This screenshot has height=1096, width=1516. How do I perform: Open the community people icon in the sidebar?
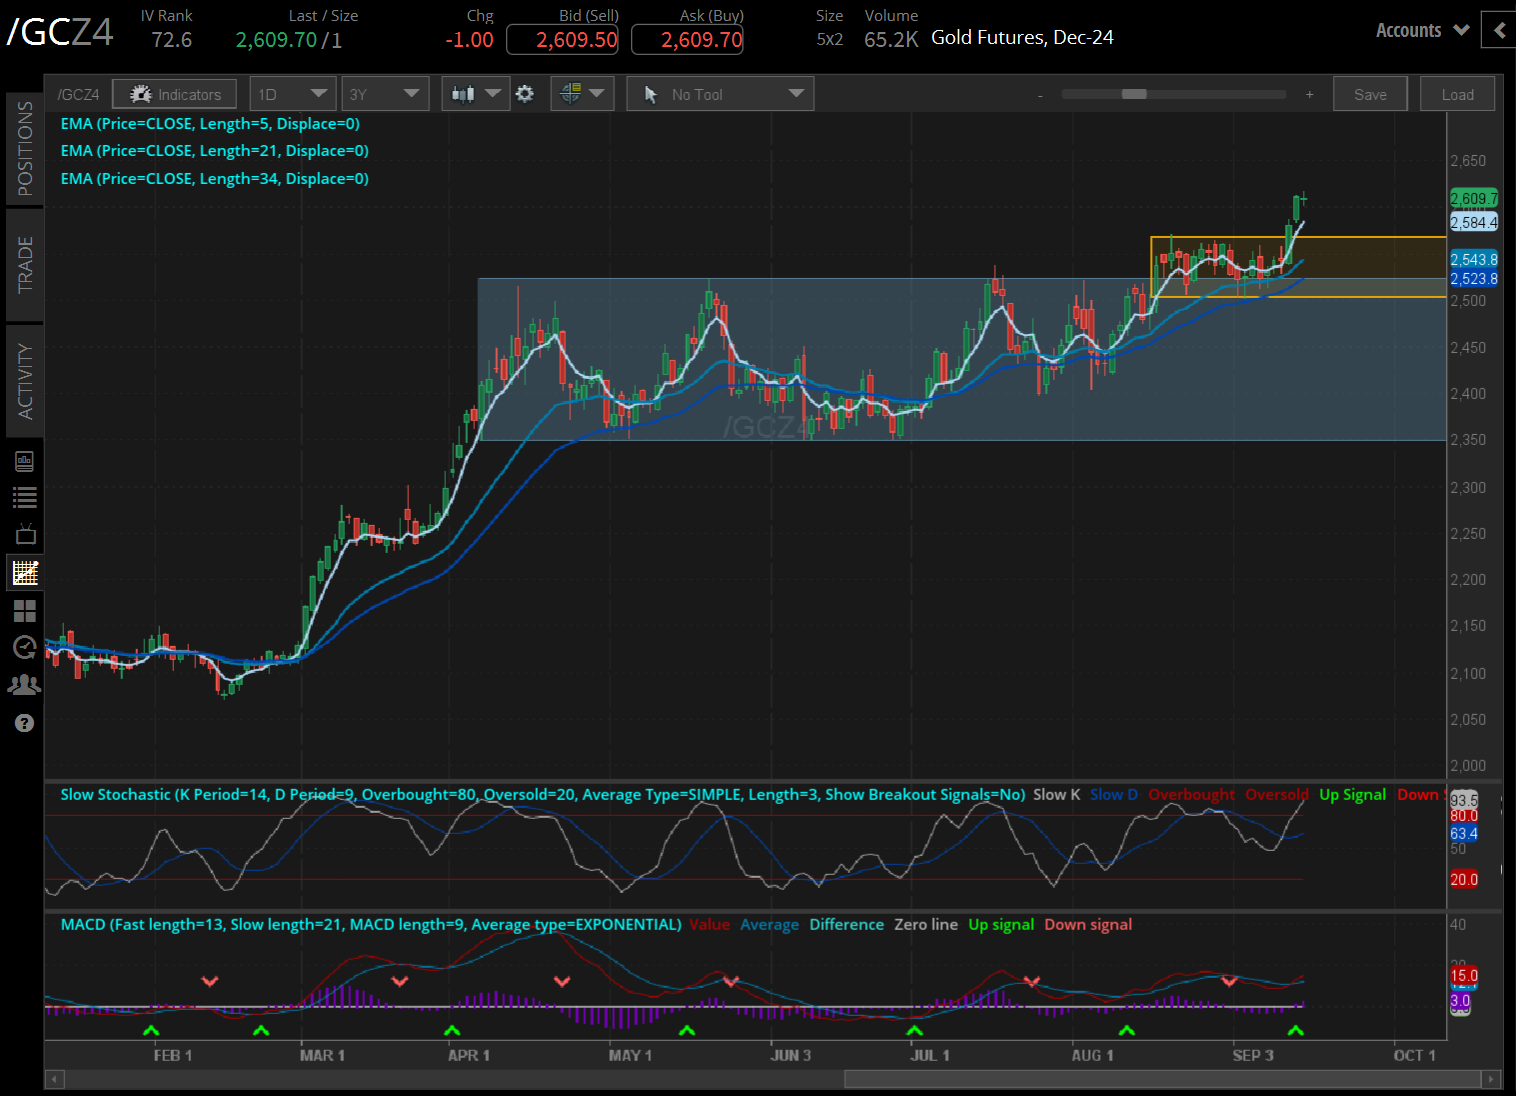[x=25, y=684]
